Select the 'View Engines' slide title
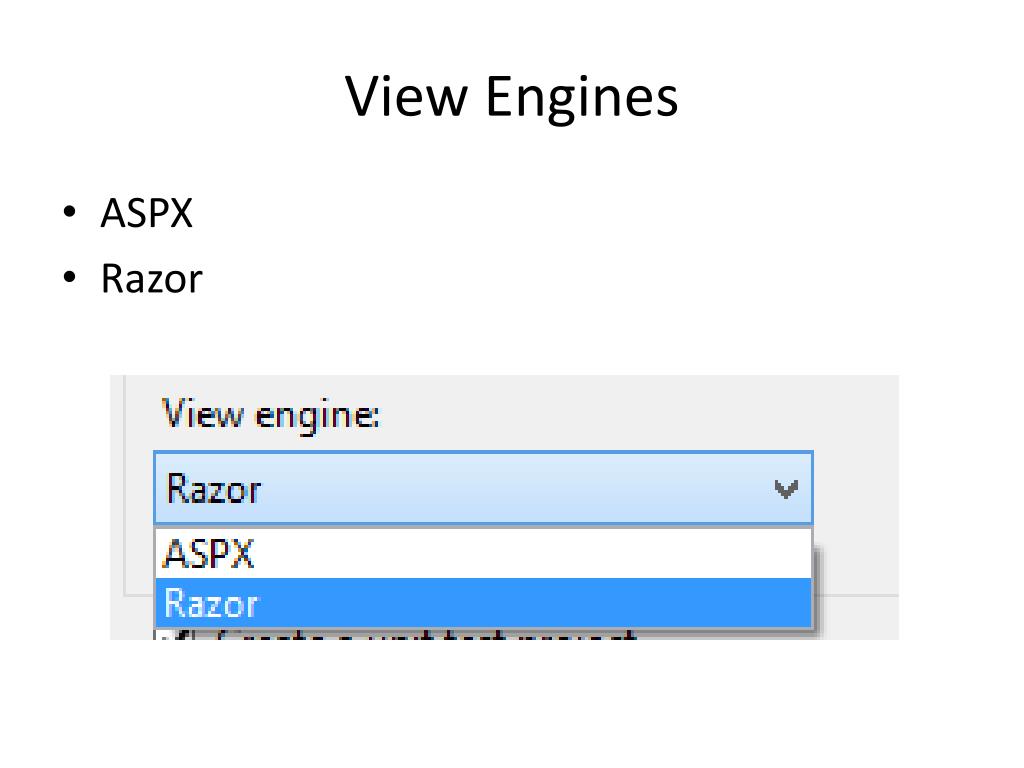 pyautogui.click(x=512, y=97)
